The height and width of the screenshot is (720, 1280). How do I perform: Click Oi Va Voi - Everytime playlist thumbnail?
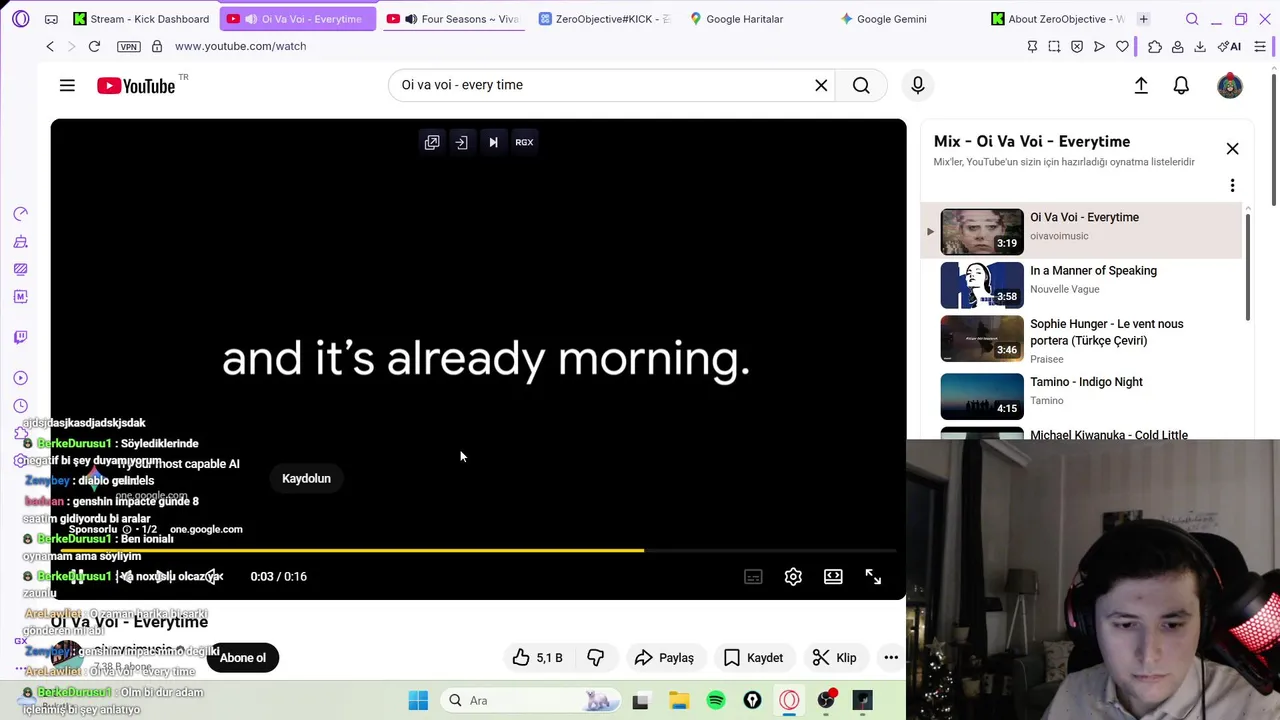pos(982,231)
